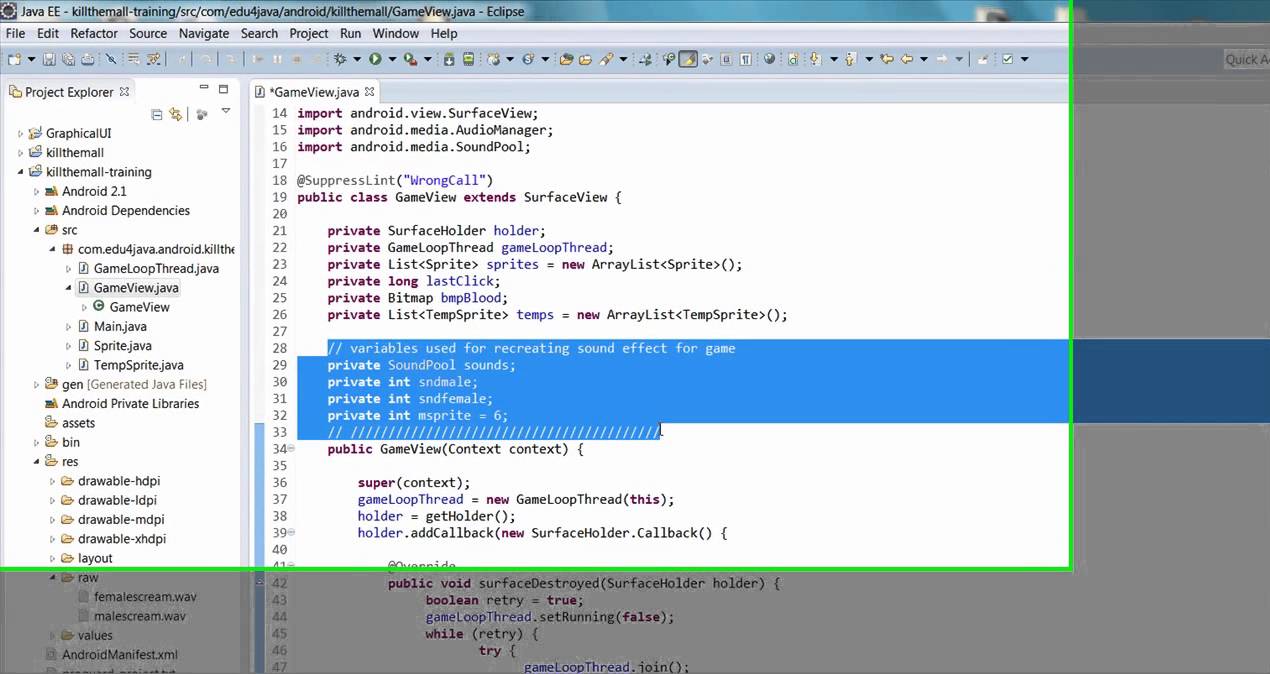Toggle Block Selection Mode
The image size is (1270, 674).
(725, 59)
